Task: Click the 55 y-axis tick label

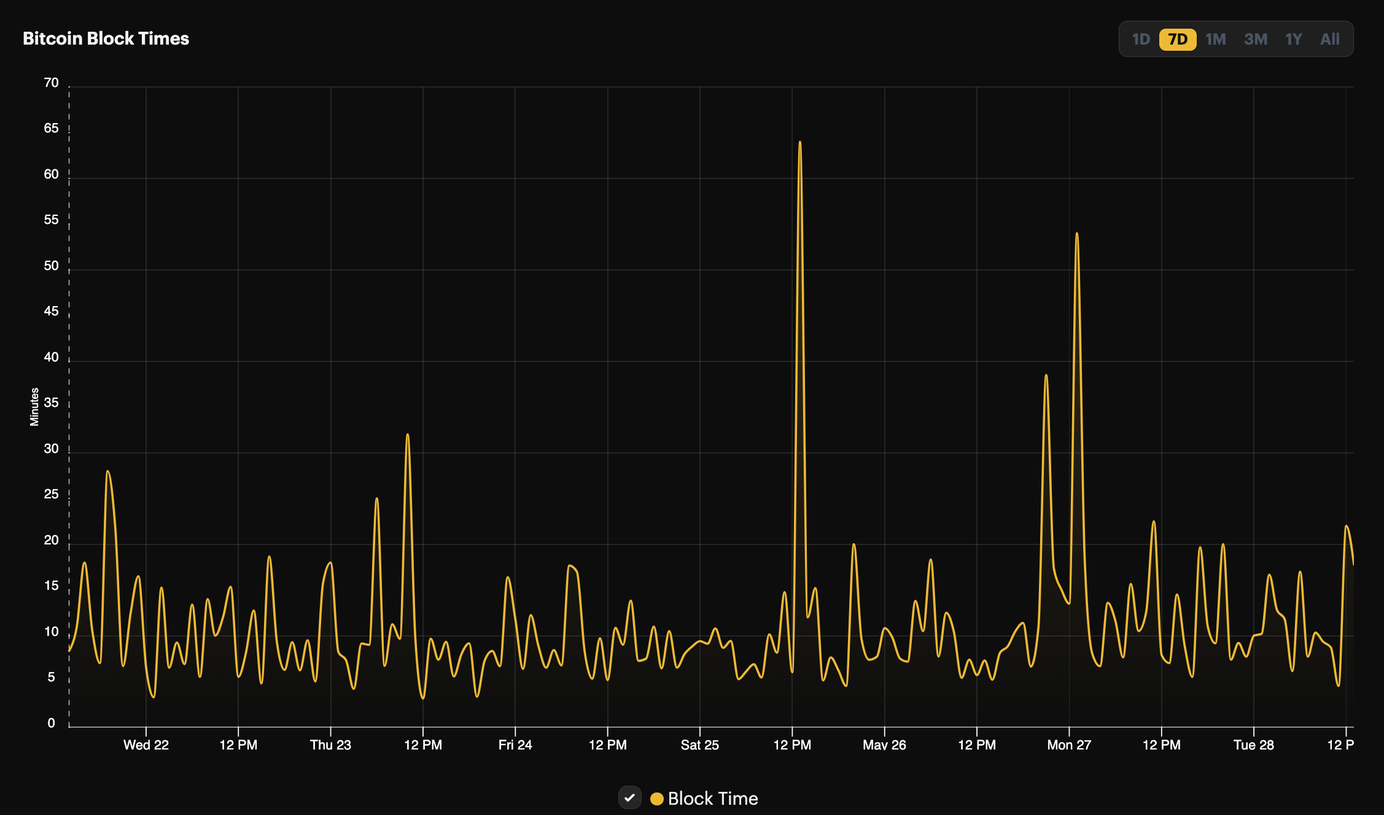Action: tap(51, 220)
